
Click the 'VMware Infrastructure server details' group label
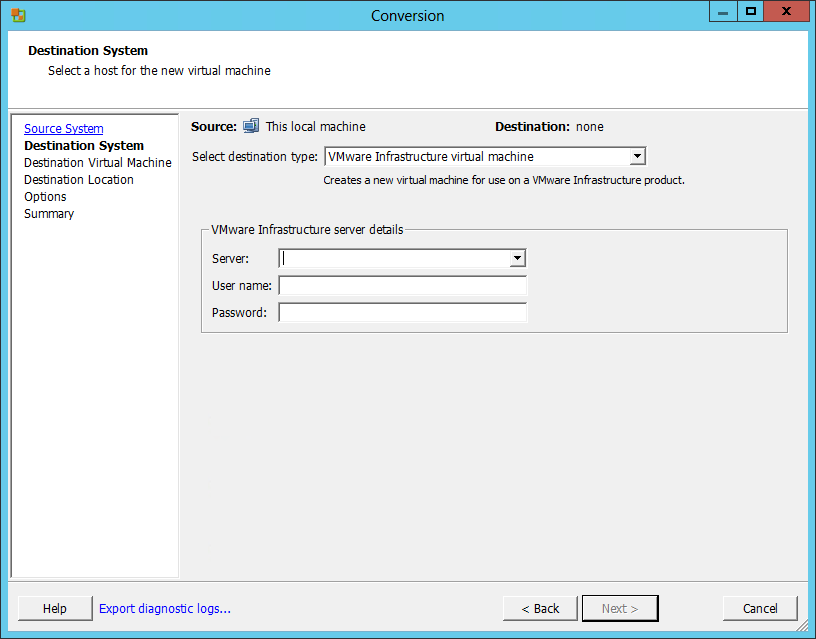coord(307,229)
